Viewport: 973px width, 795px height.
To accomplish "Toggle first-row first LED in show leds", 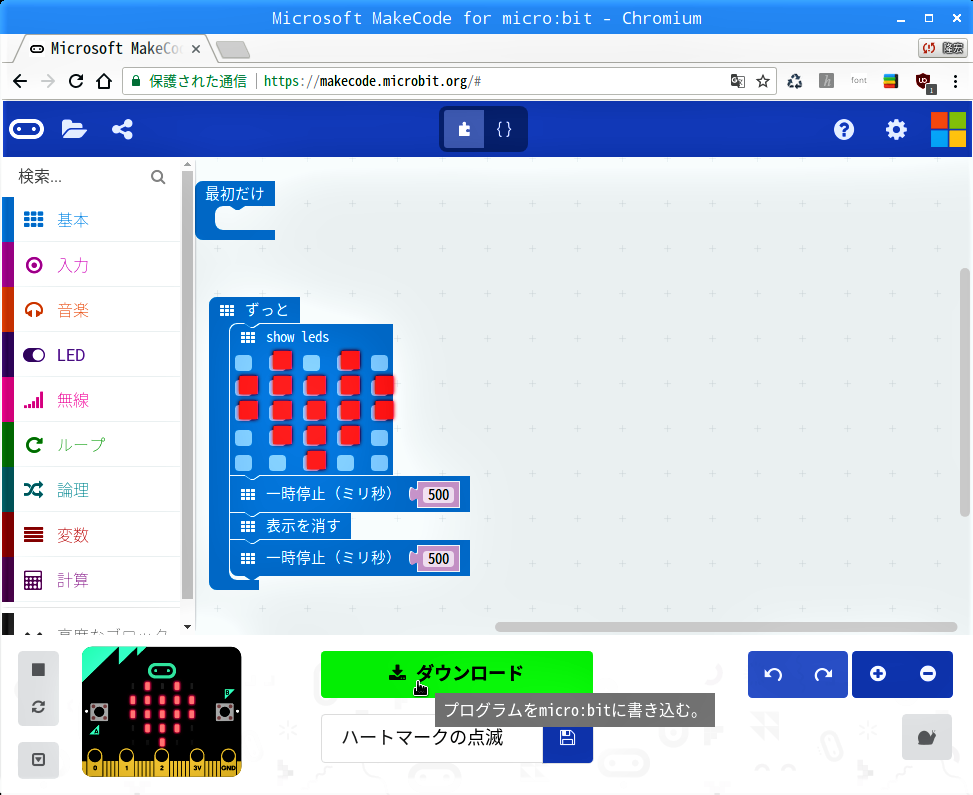I will (244, 362).
